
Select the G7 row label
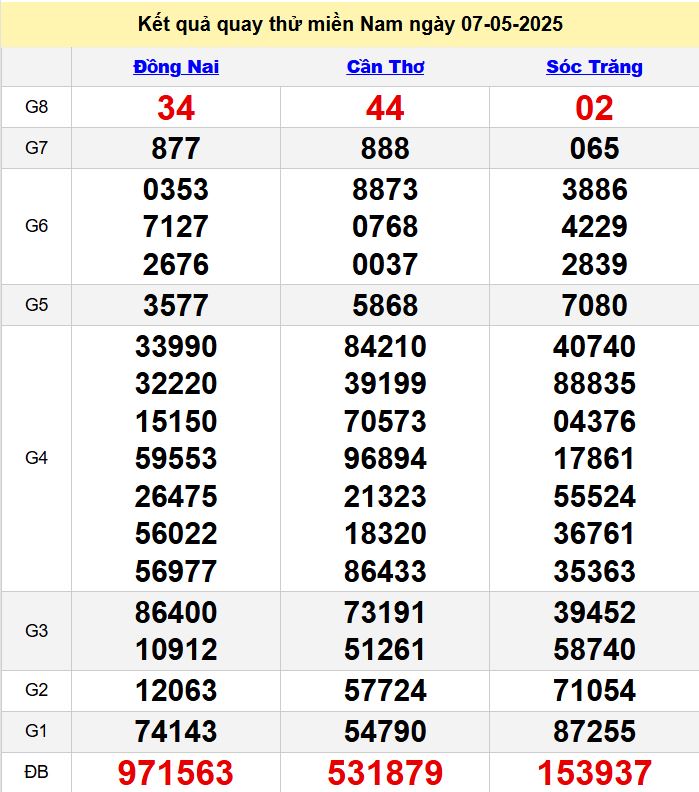(x=36, y=148)
